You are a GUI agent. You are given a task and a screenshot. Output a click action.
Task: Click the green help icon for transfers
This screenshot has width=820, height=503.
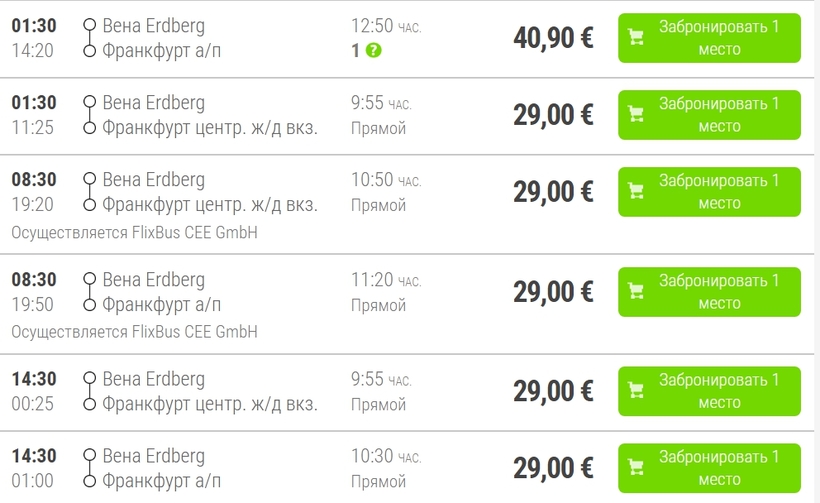coord(373,51)
